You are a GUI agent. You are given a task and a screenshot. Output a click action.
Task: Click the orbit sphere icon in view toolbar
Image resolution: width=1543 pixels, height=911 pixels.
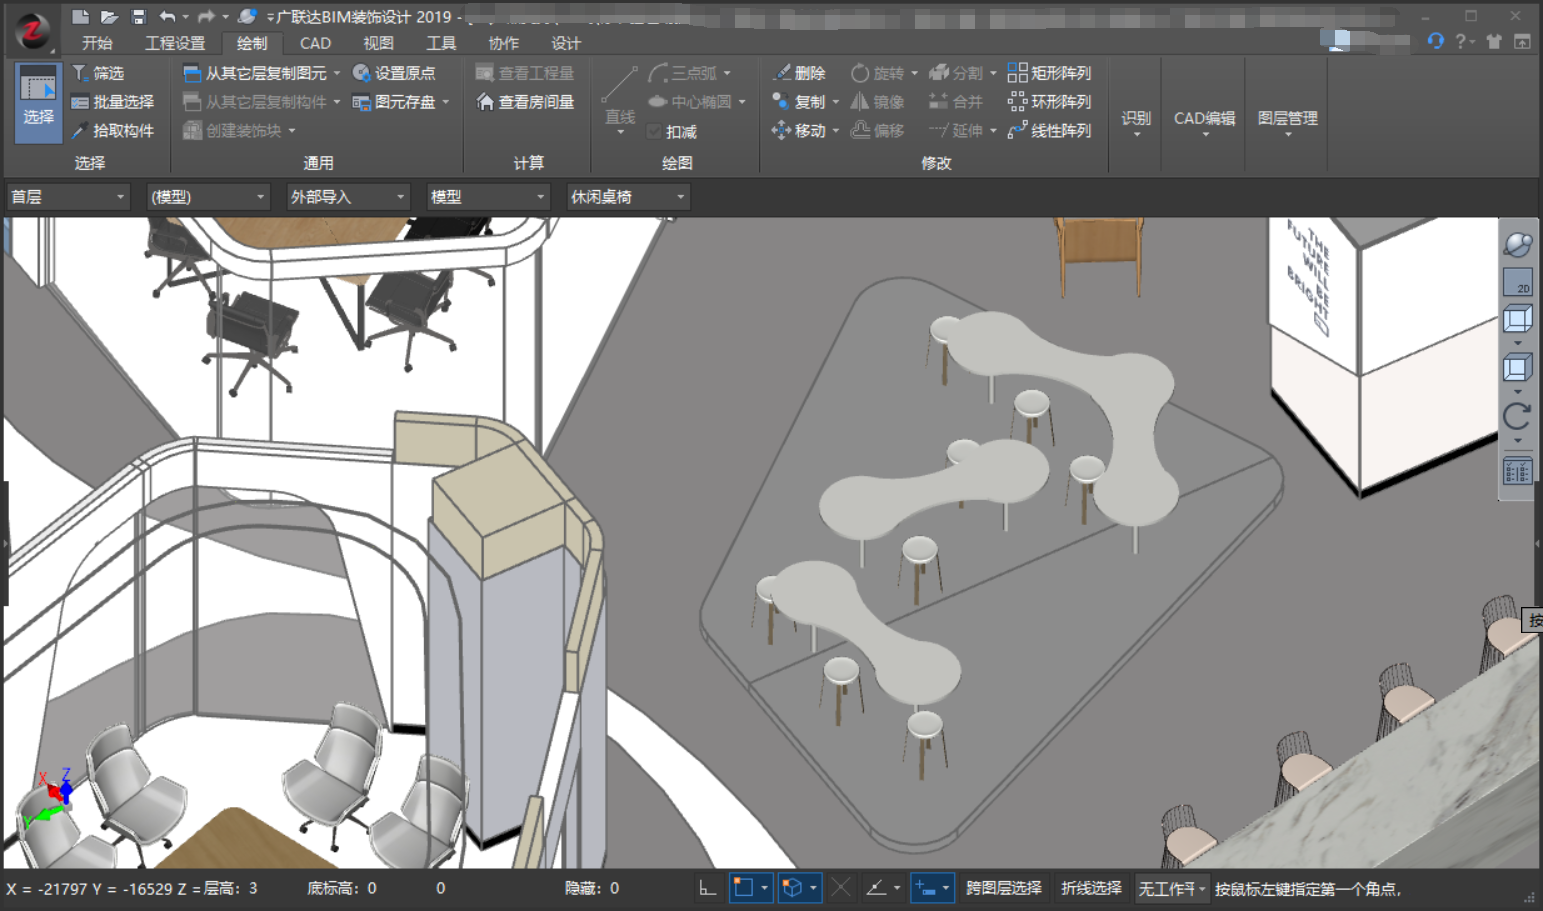1517,244
